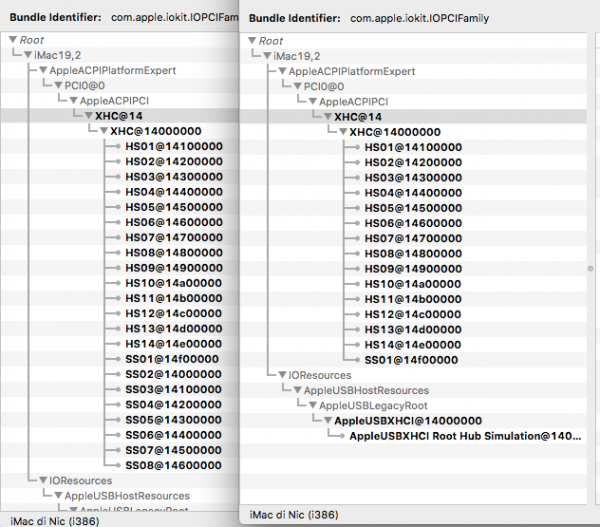Select HS09@14900000 in left window
This screenshot has height=527, width=600.
pyautogui.click(x=174, y=268)
